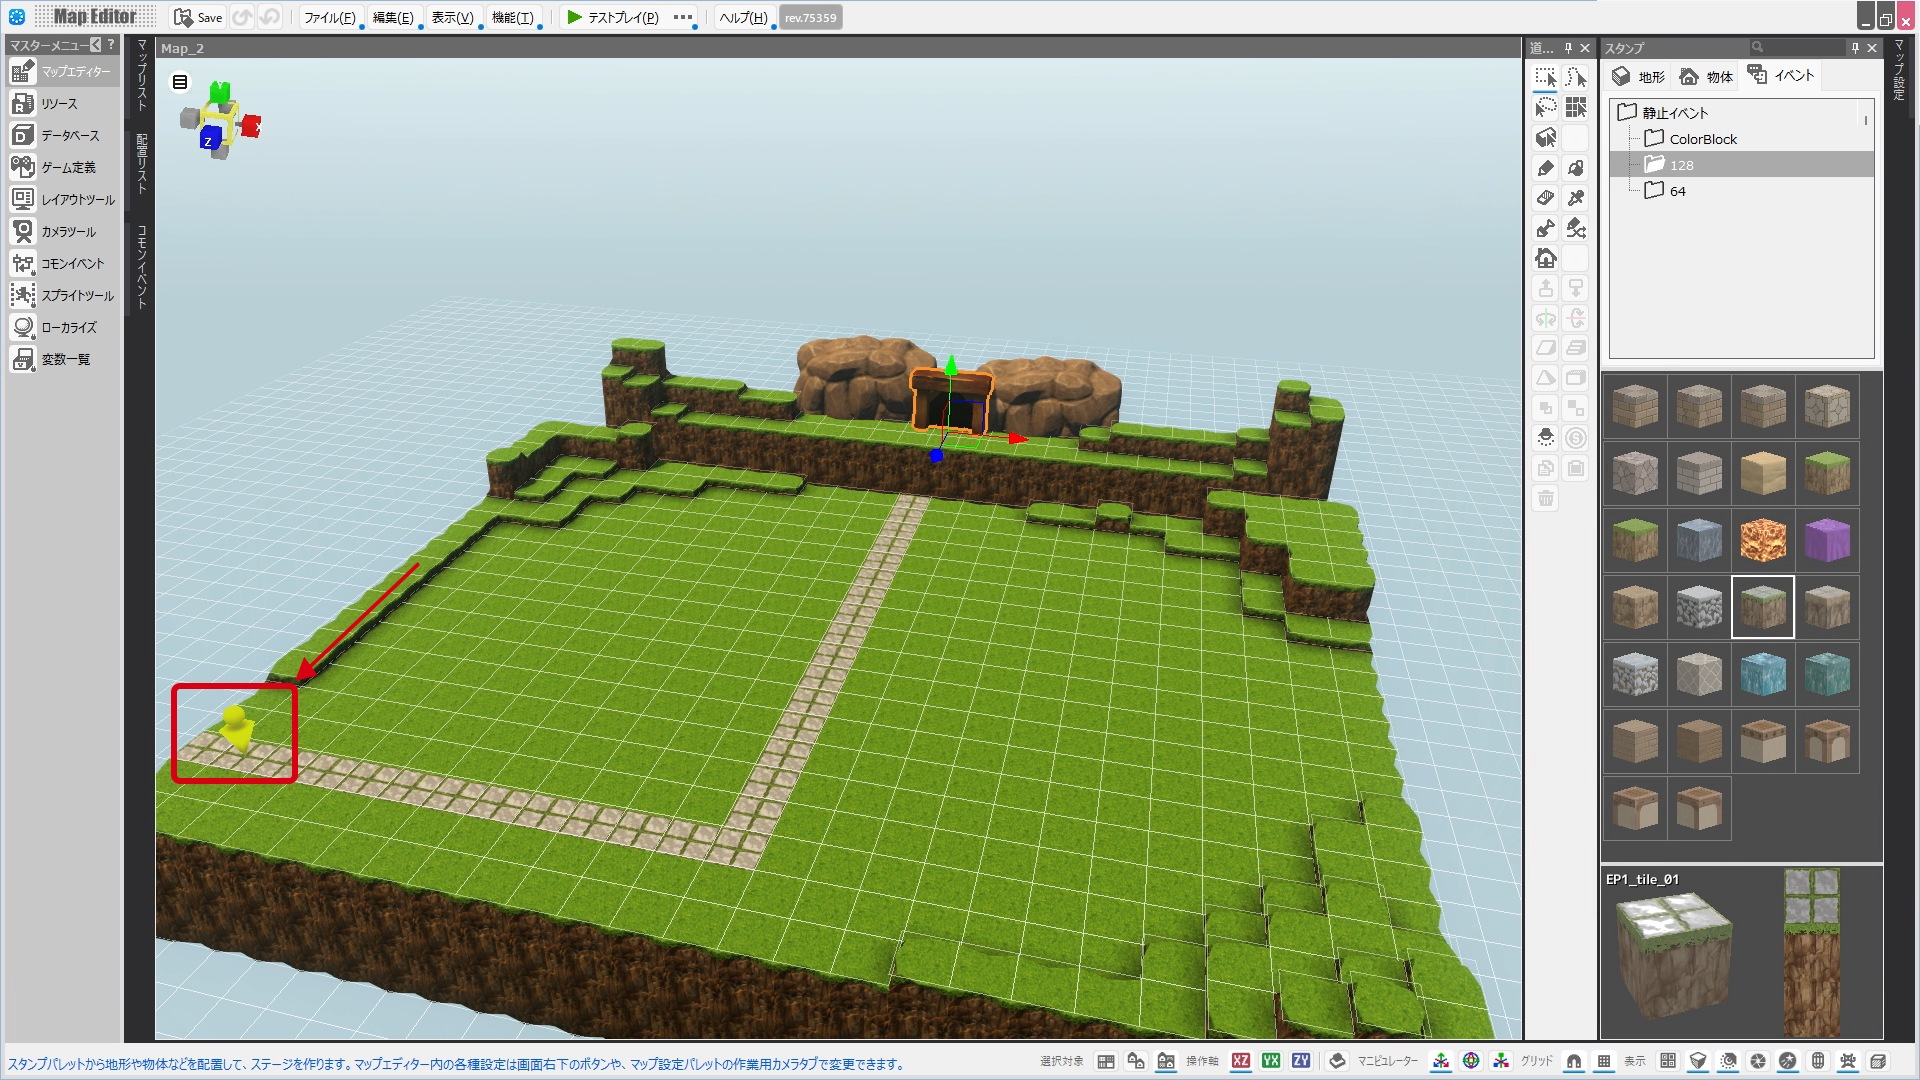This screenshot has height=1080, width=1920.
Task: Open the master menu help question mark
Action: click(111, 45)
